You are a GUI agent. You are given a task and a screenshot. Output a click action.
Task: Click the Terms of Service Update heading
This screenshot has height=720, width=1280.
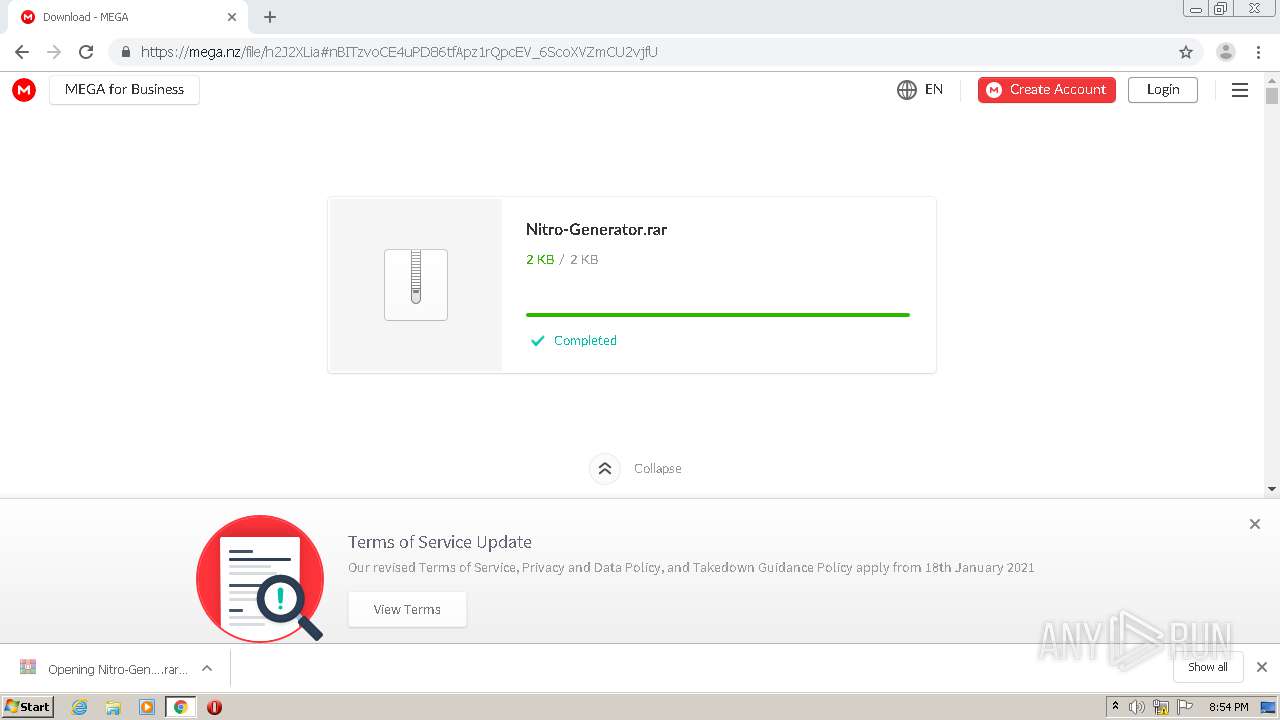coord(440,542)
